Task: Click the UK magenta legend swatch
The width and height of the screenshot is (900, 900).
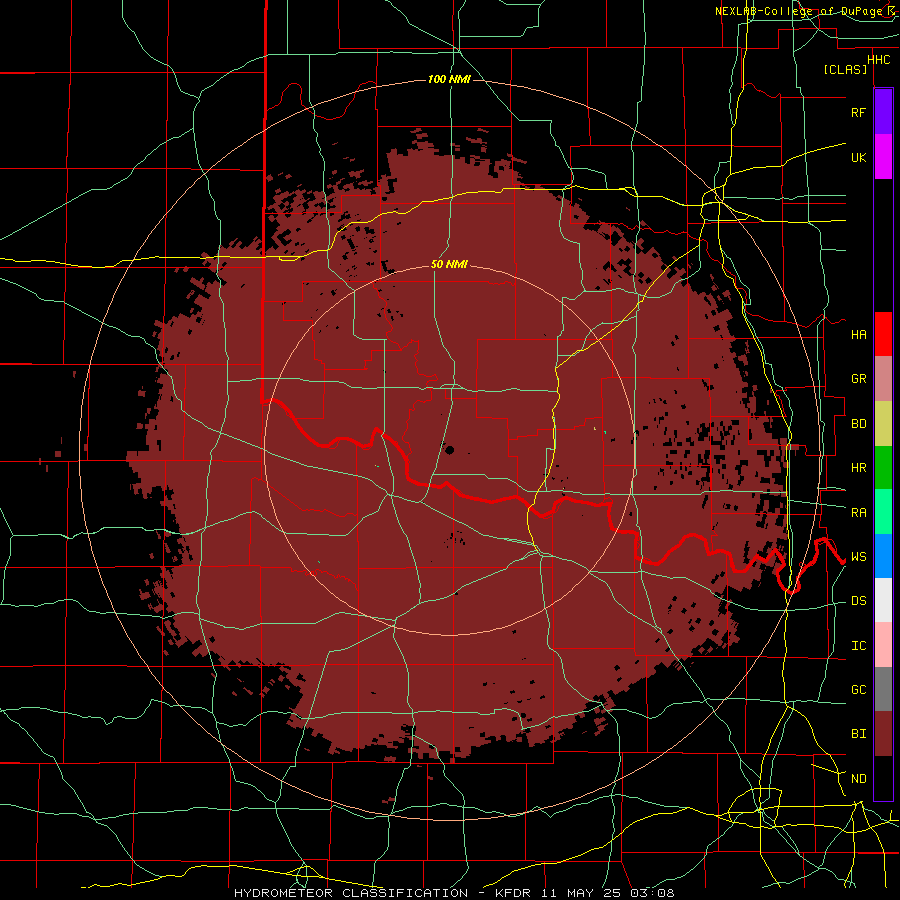Action: pyautogui.click(x=883, y=156)
